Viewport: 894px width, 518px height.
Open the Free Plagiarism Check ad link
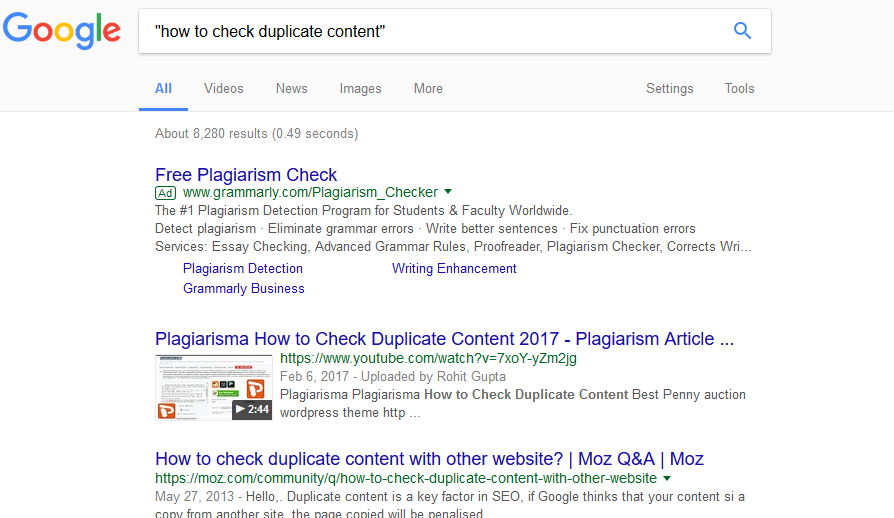[x=246, y=174]
